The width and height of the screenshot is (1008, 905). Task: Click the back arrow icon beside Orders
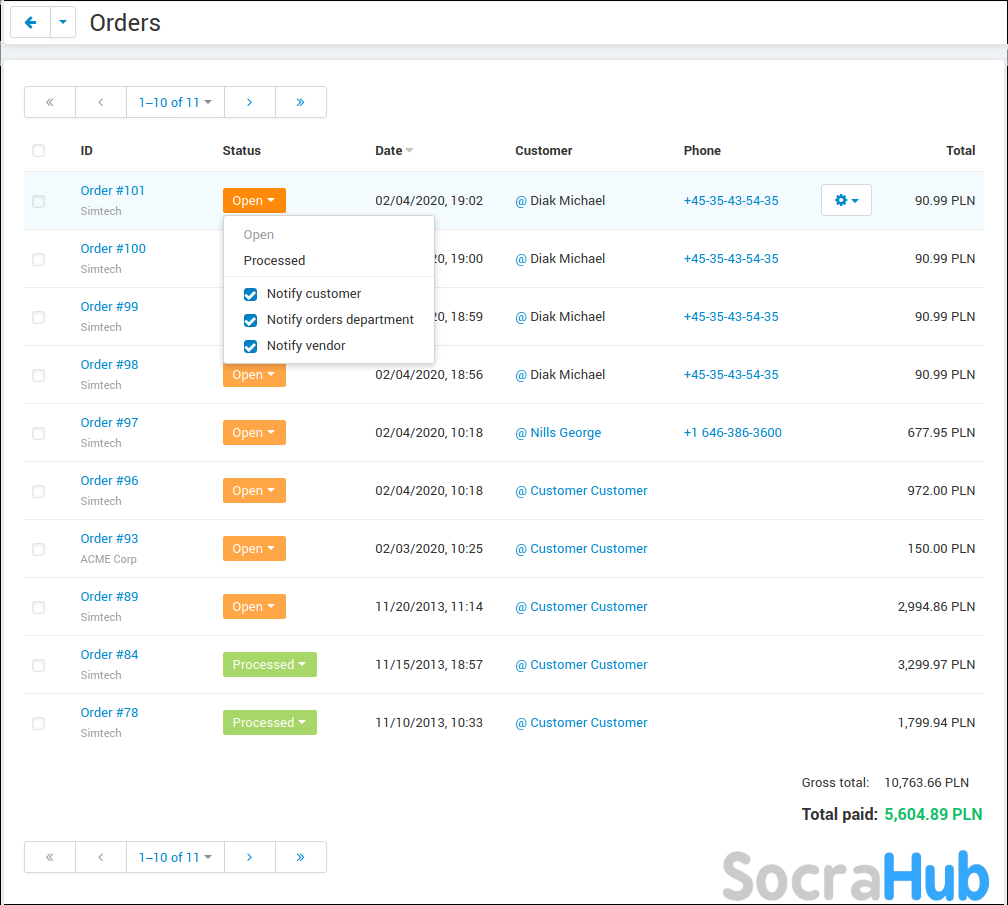pyautogui.click(x=30, y=22)
